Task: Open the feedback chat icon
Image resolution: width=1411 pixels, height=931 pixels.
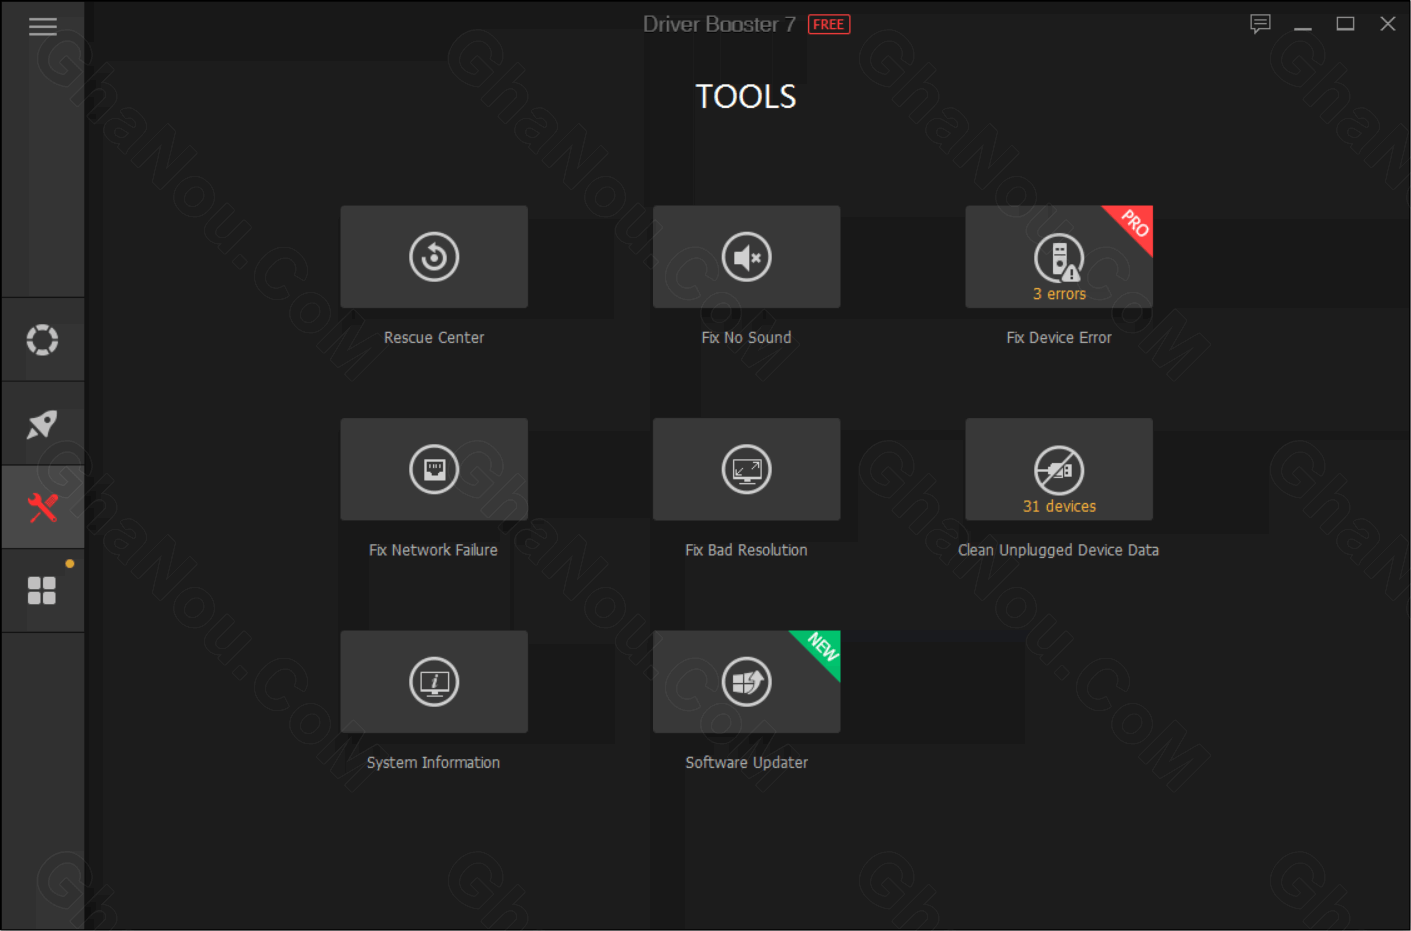Action: pos(1260,24)
